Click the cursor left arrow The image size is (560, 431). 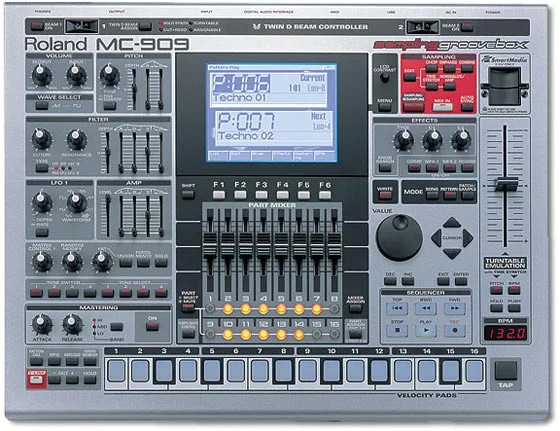click(436, 238)
